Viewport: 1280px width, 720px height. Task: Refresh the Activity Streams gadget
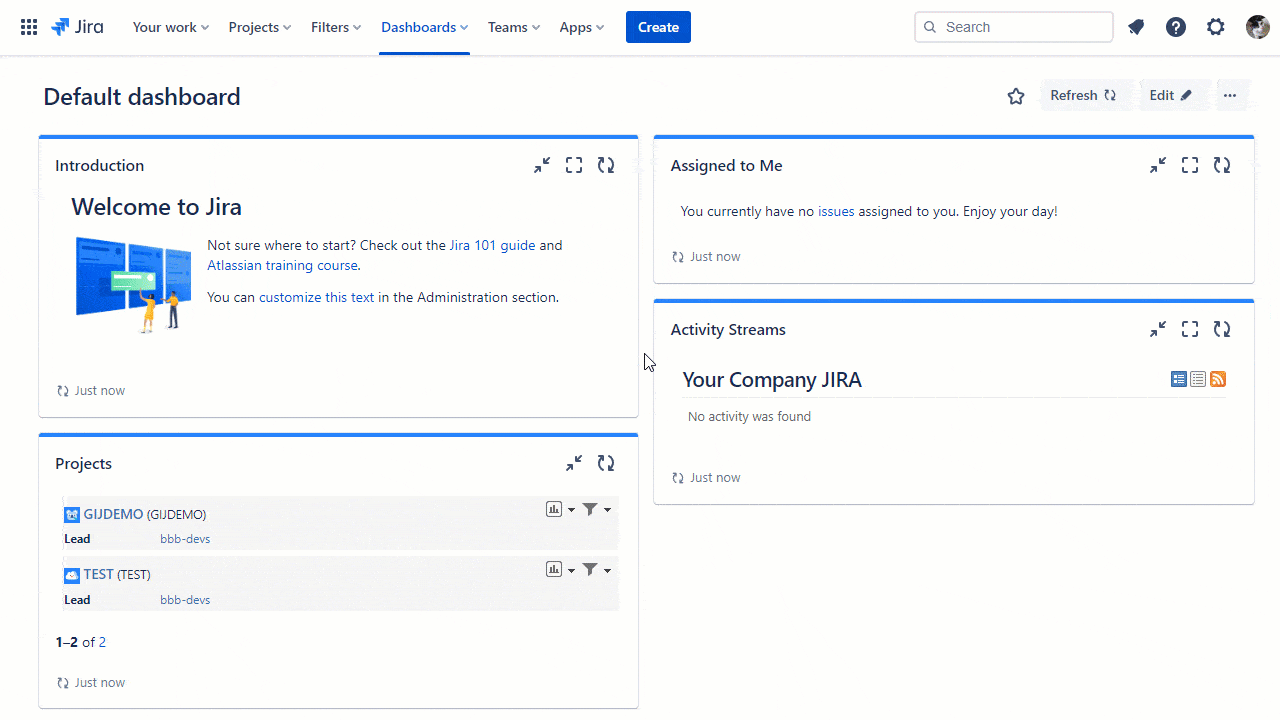point(1222,329)
